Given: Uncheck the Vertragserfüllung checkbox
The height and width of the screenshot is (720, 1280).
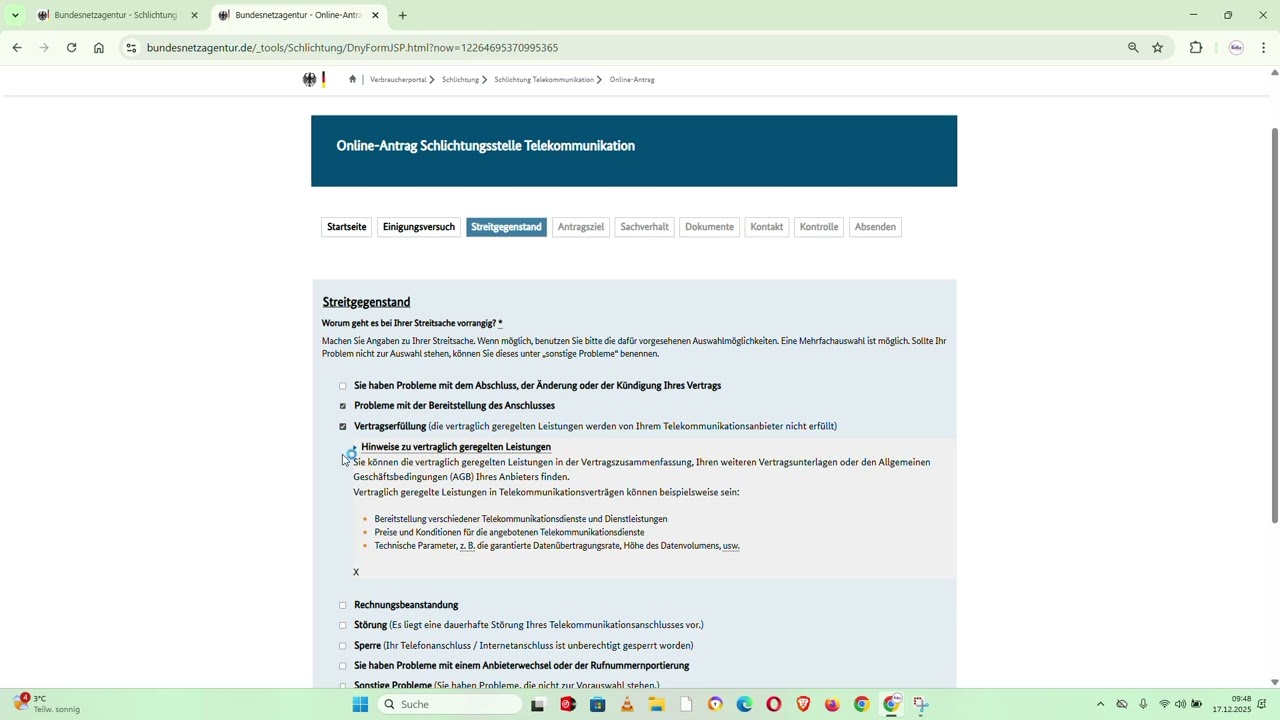Looking at the screenshot, I should [x=342, y=427].
